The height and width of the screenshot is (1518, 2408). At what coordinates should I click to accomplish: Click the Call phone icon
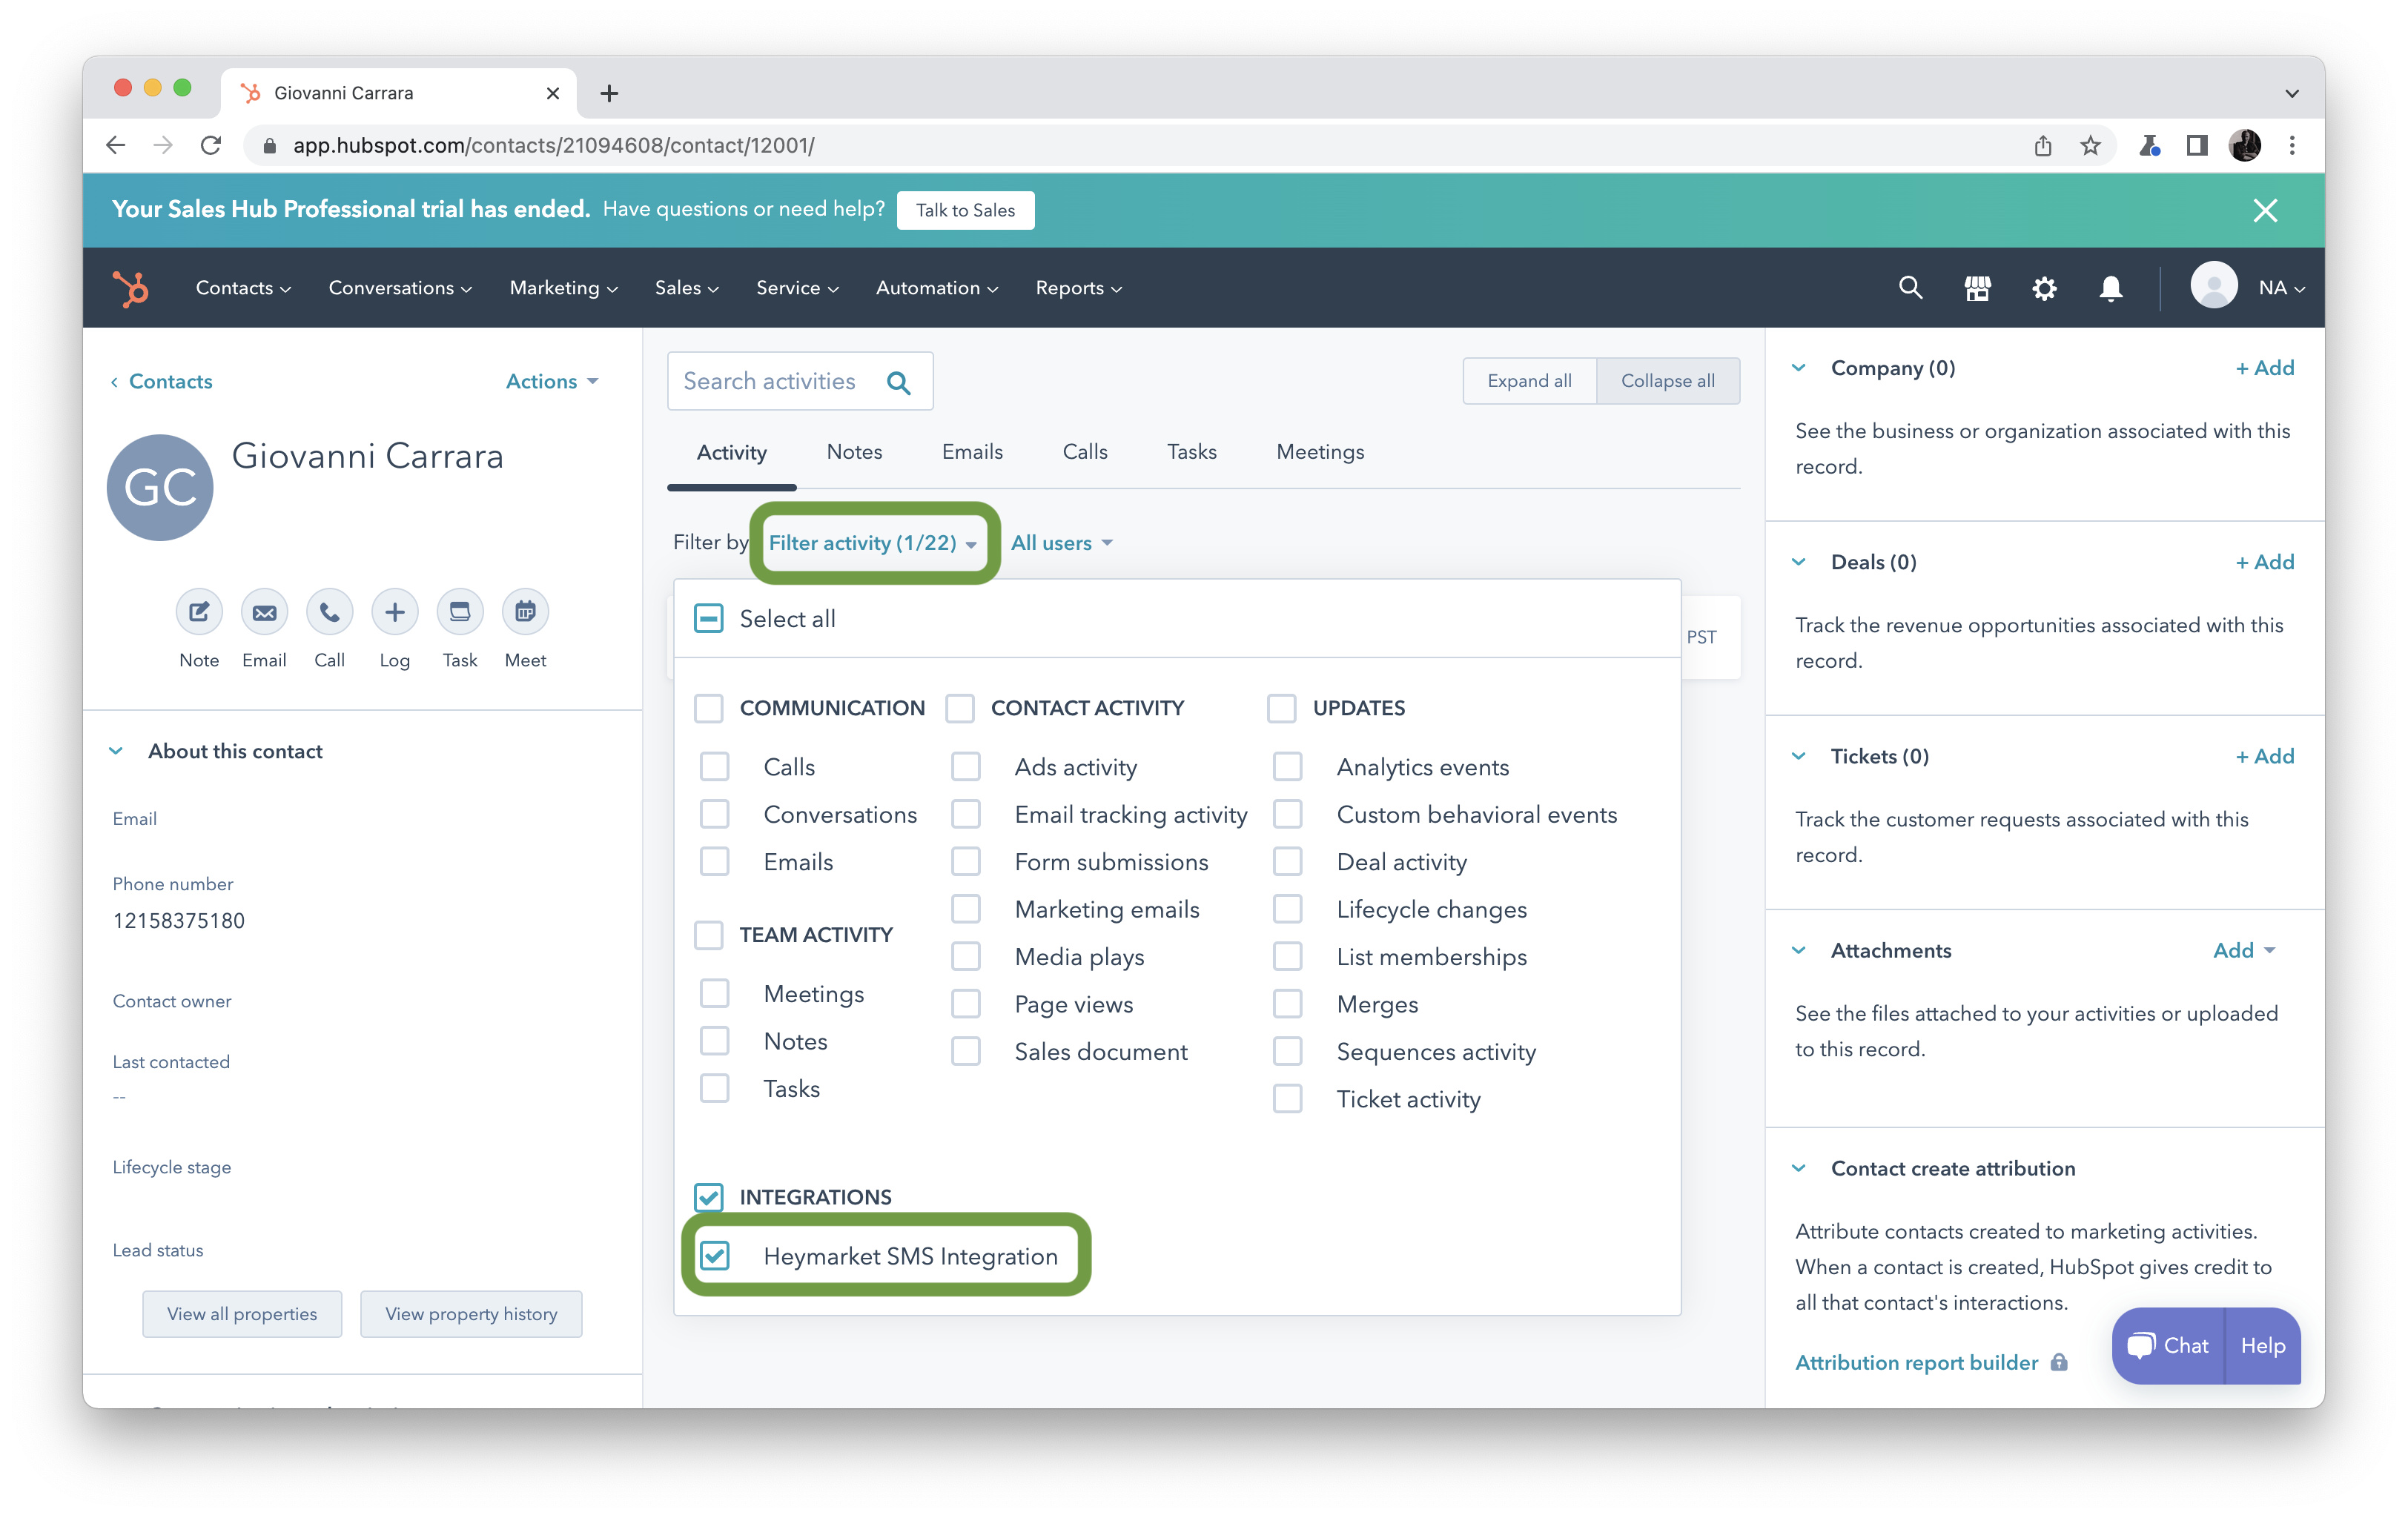(329, 612)
